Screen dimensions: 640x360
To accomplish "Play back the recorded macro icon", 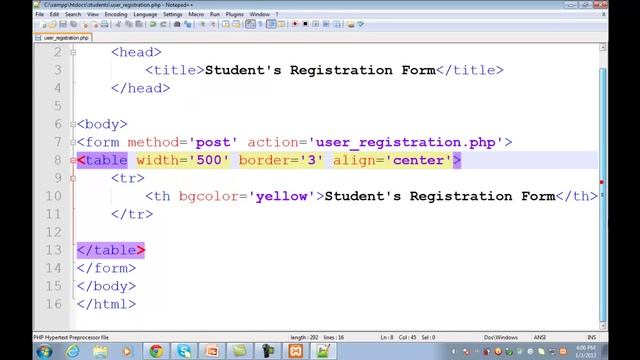I will point(316,24).
